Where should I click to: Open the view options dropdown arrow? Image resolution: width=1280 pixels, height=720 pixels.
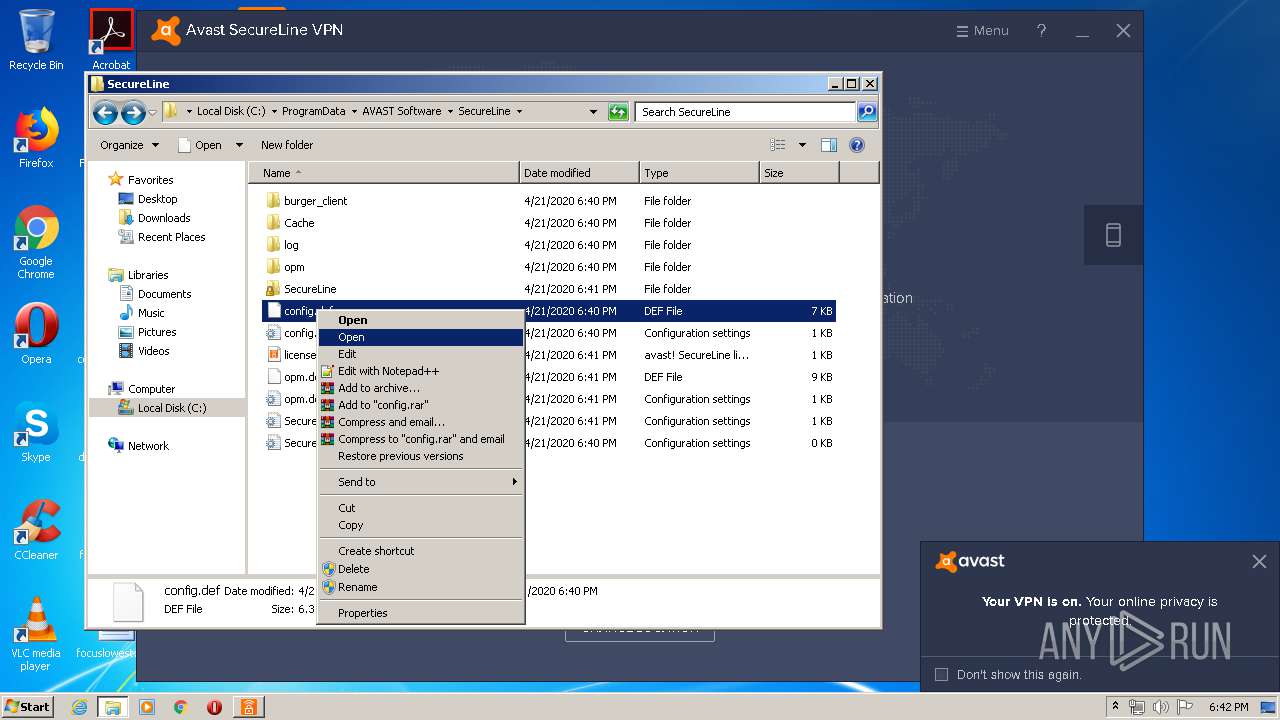click(x=802, y=145)
